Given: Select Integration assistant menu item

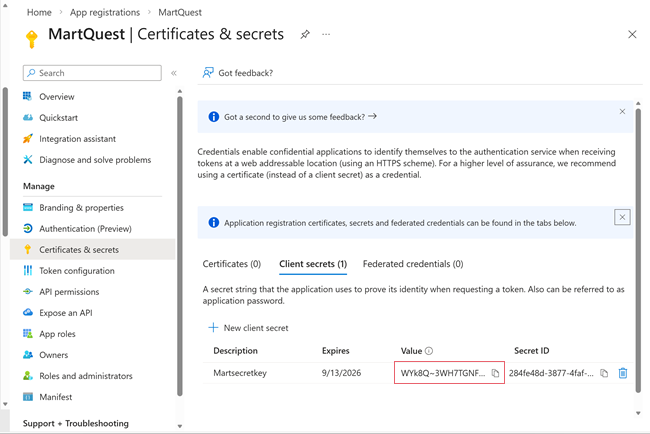Looking at the screenshot, I should pos(78,139).
